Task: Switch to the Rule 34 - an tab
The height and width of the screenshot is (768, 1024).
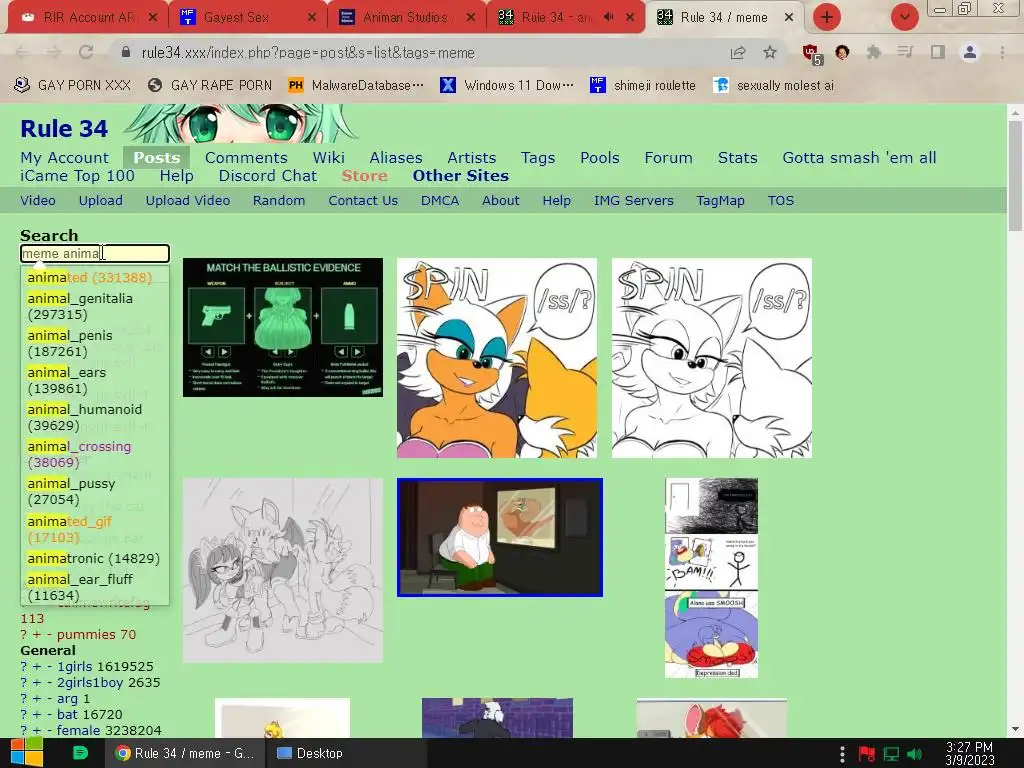Action: (555, 17)
